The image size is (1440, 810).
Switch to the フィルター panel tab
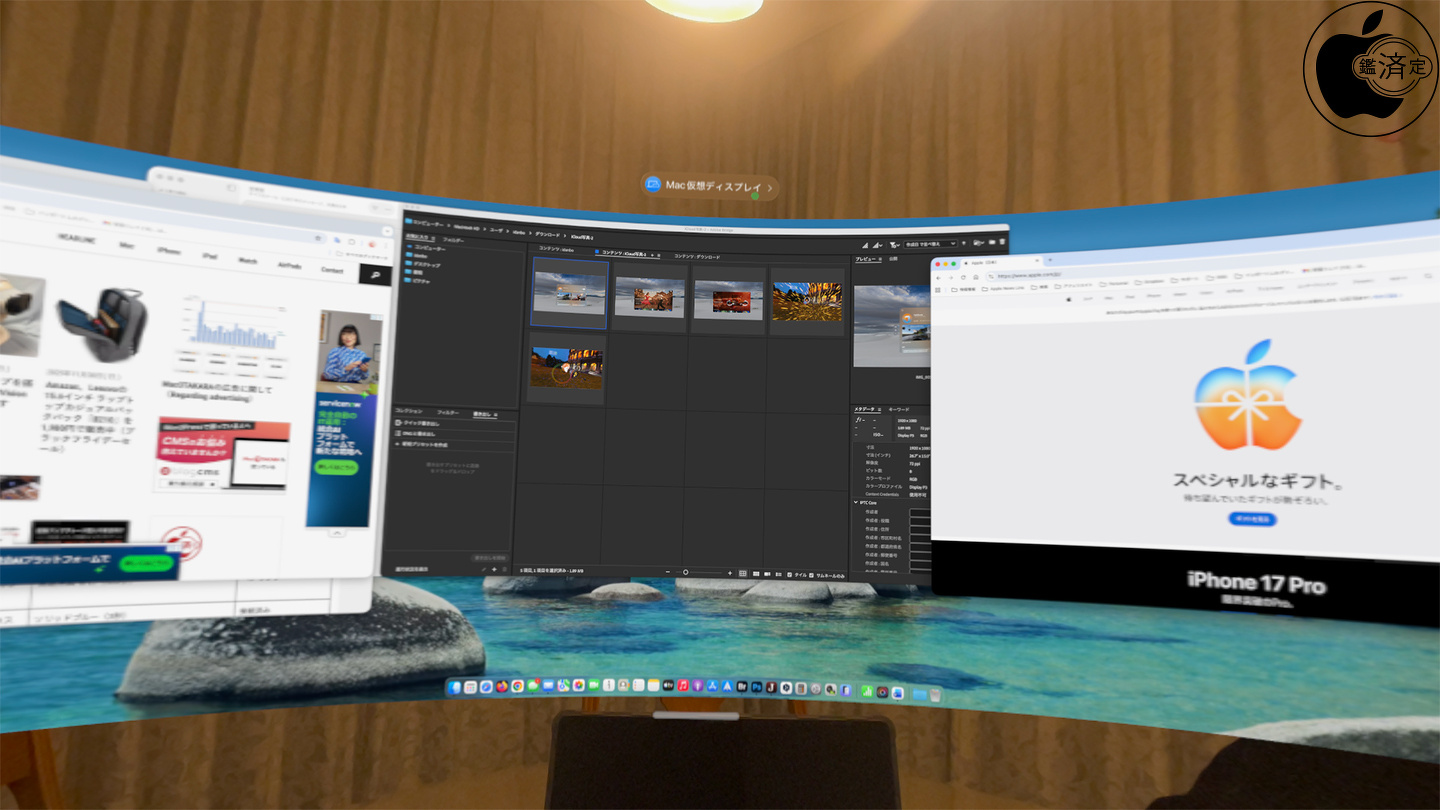tap(448, 412)
